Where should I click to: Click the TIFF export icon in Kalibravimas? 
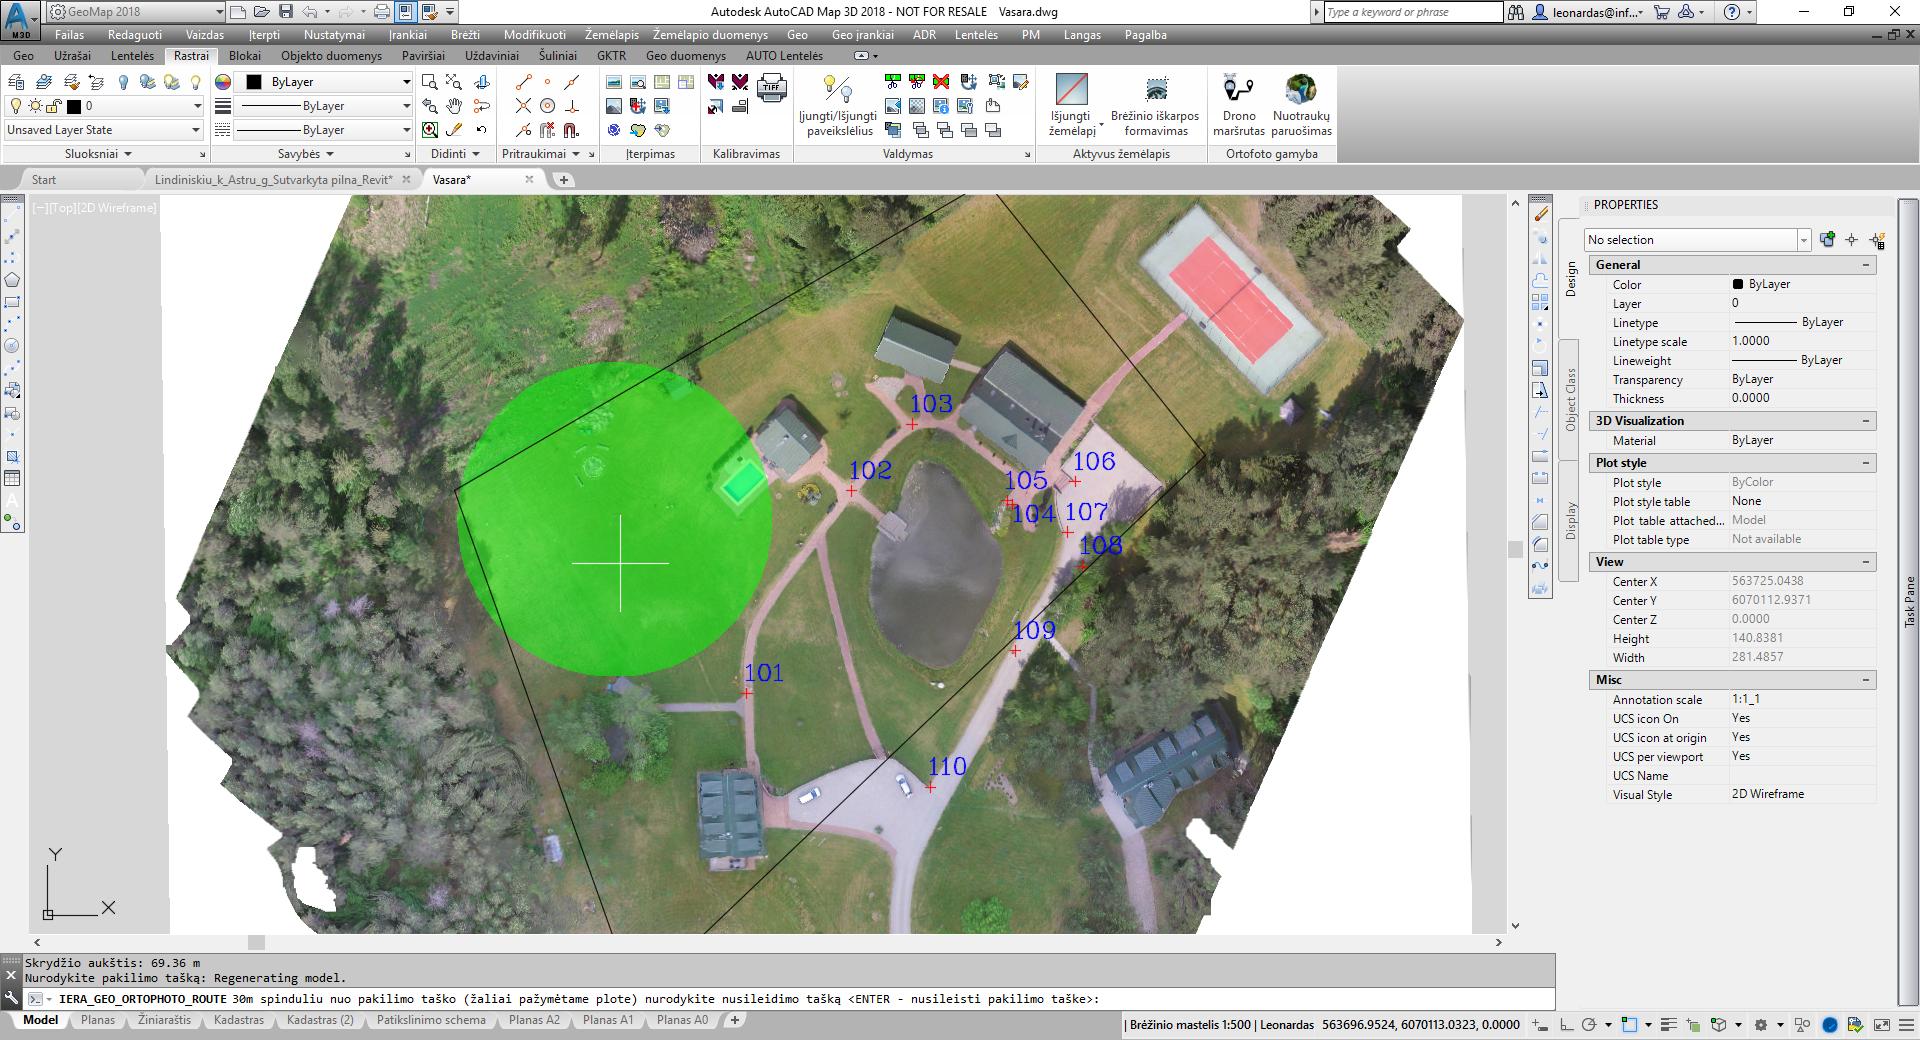pos(771,88)
